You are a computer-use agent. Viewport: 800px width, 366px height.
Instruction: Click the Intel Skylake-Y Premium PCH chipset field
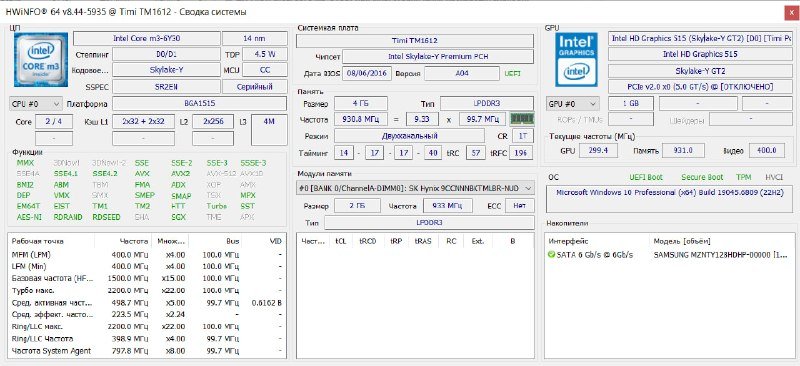pos(438,57)
